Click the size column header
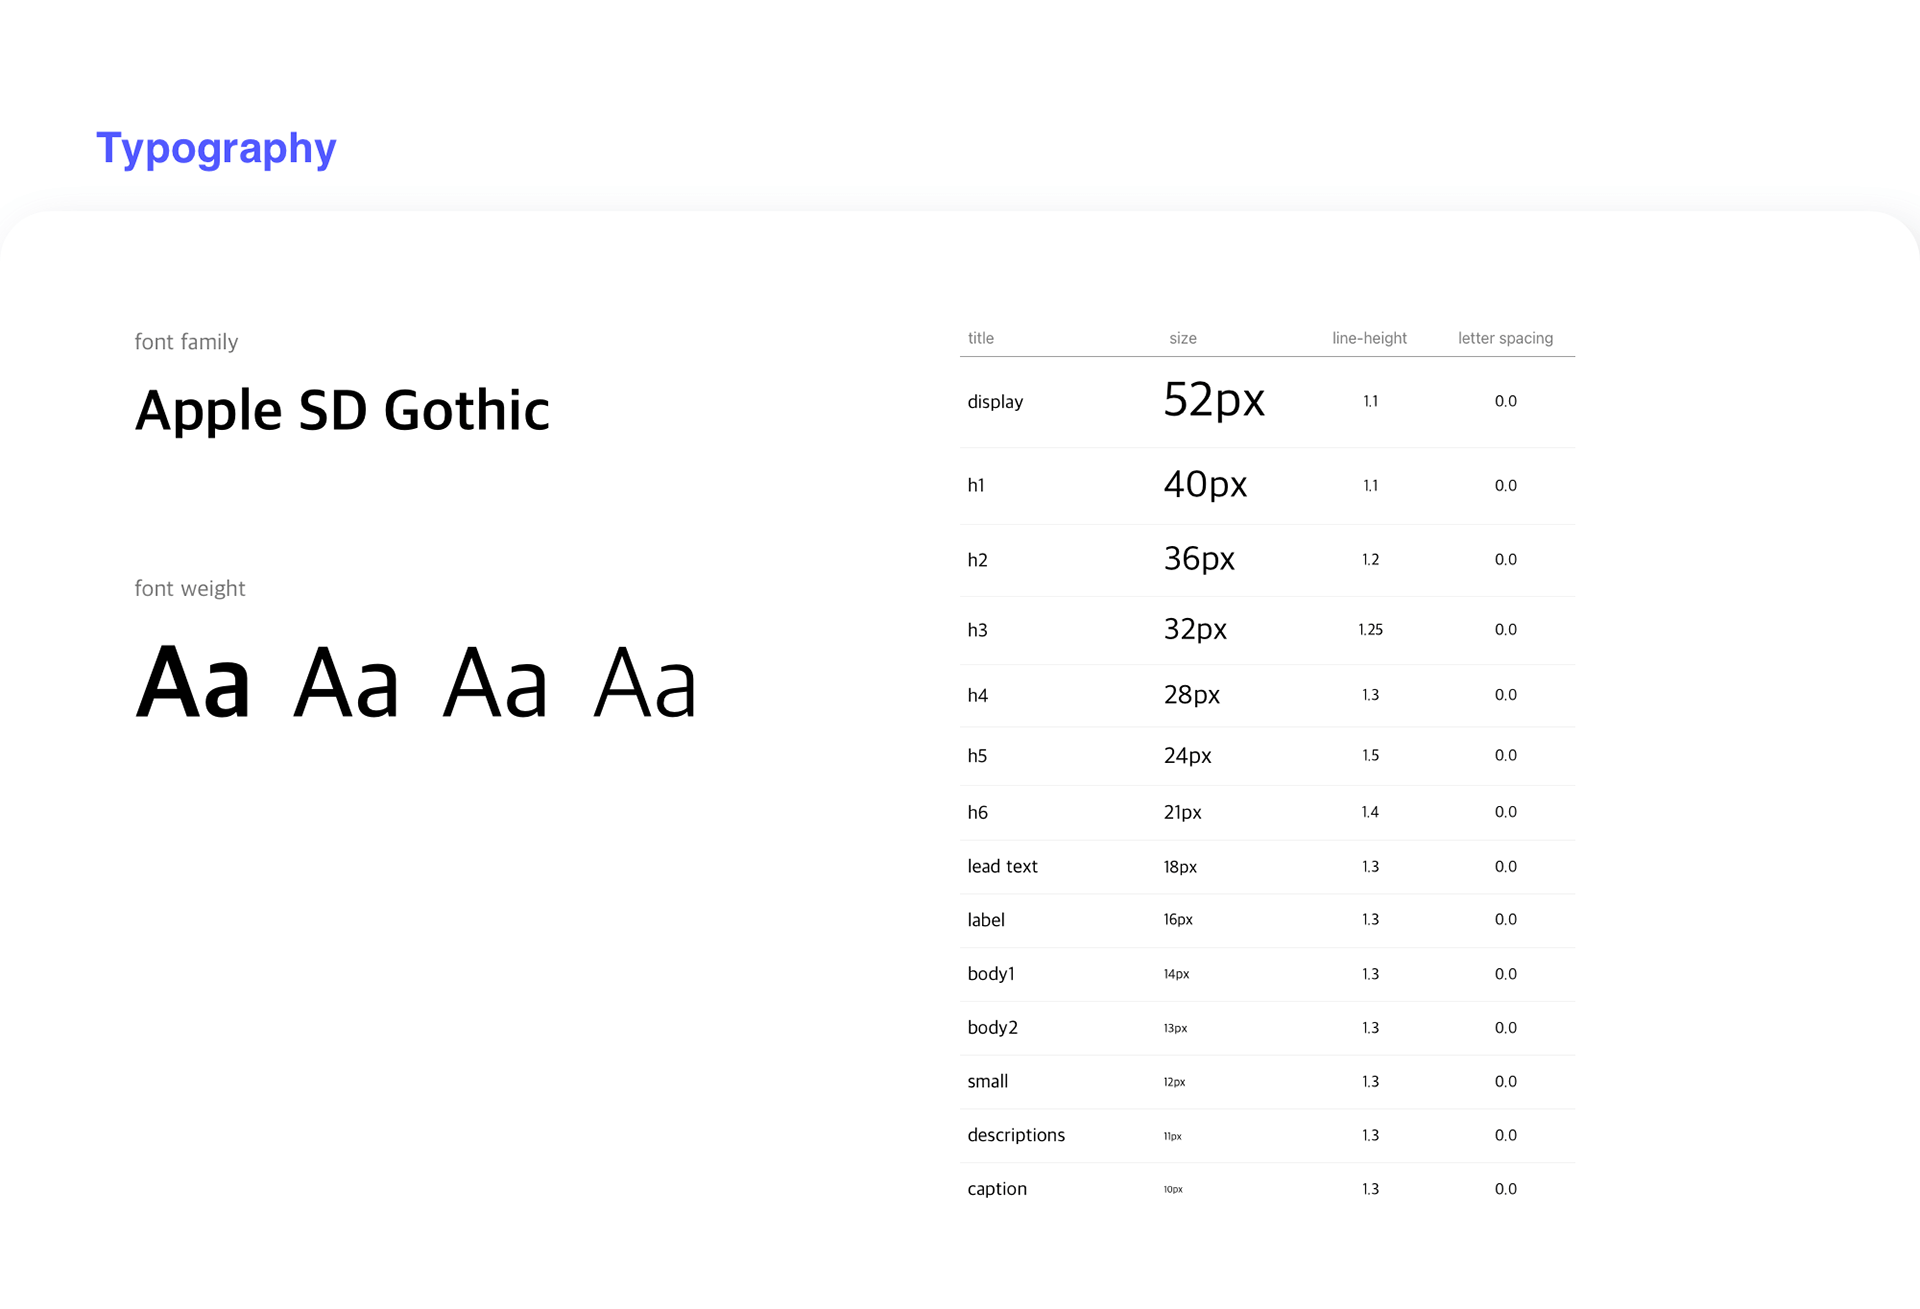The image size is (1920, 1309). tap(1182, 338)
